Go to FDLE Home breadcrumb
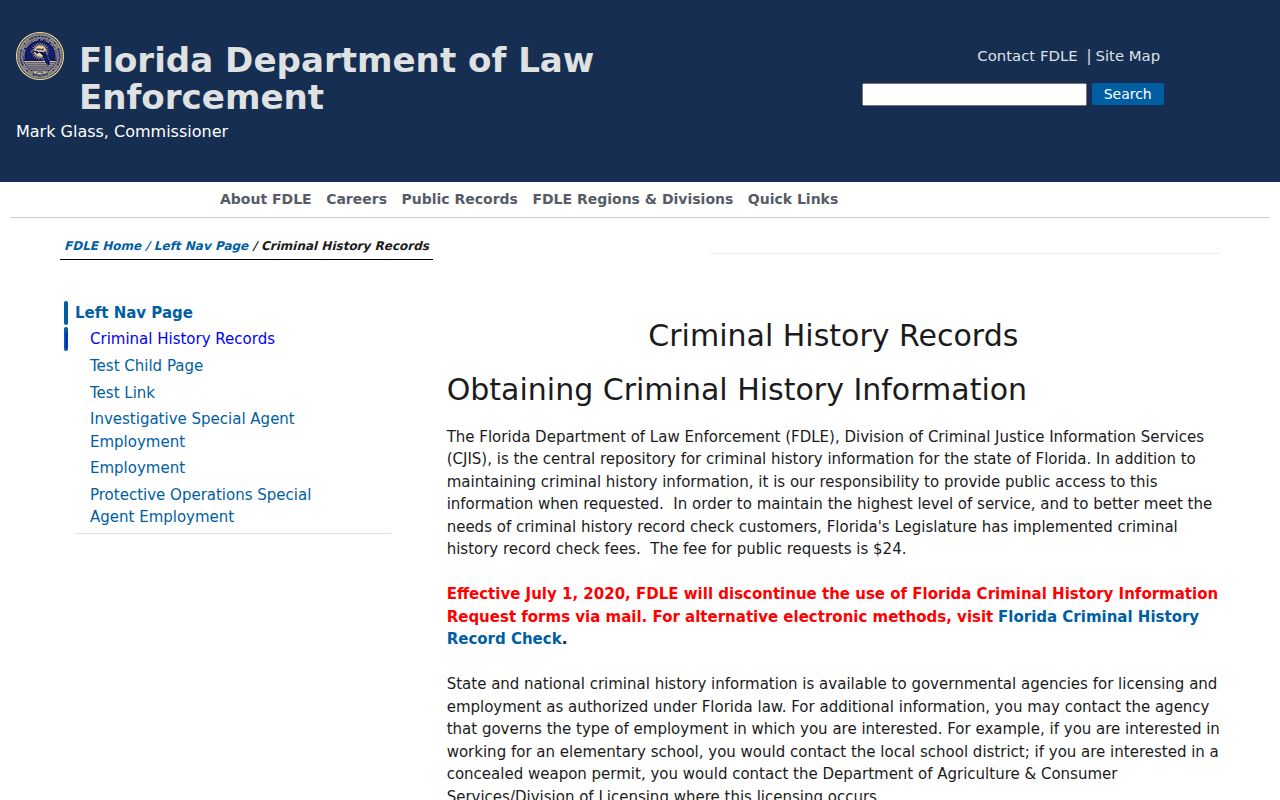Screen dimensions: 1280x800 [103, 246]
